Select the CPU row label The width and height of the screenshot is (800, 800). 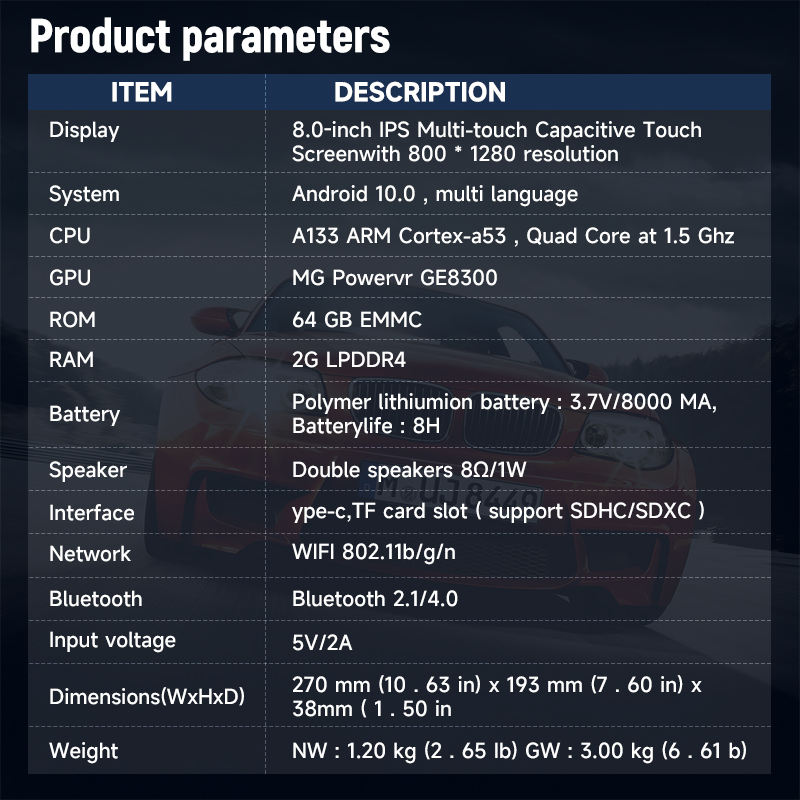pyautogui.click(x=70, y=236)
